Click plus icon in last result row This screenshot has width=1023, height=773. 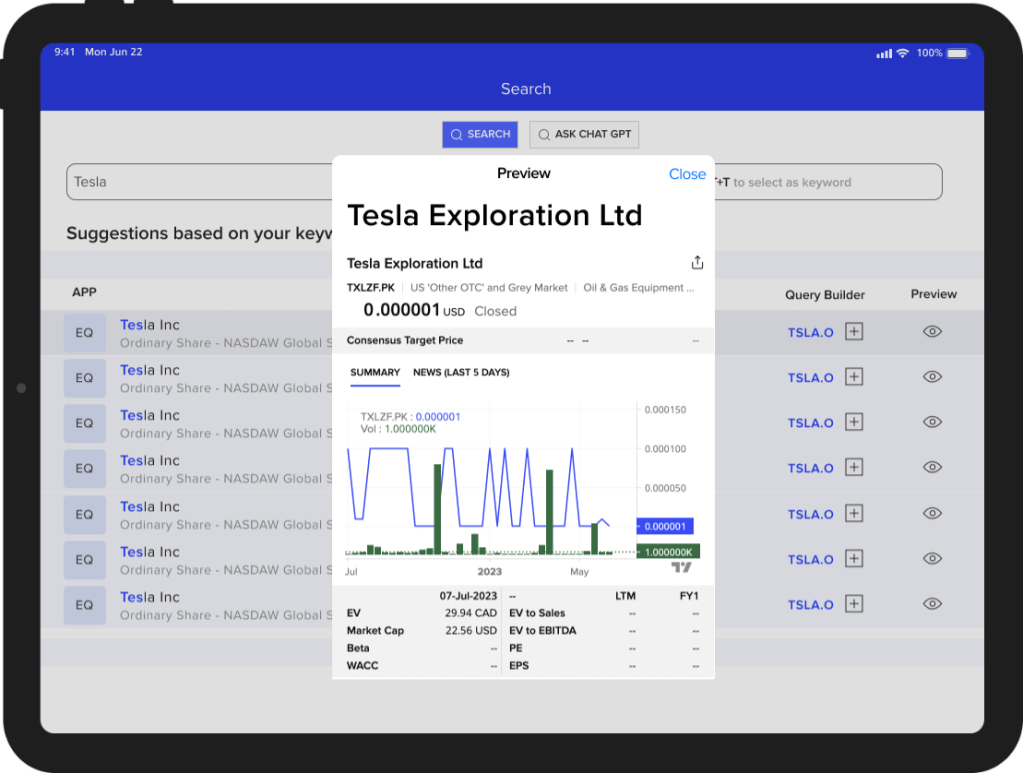(853, 604)
